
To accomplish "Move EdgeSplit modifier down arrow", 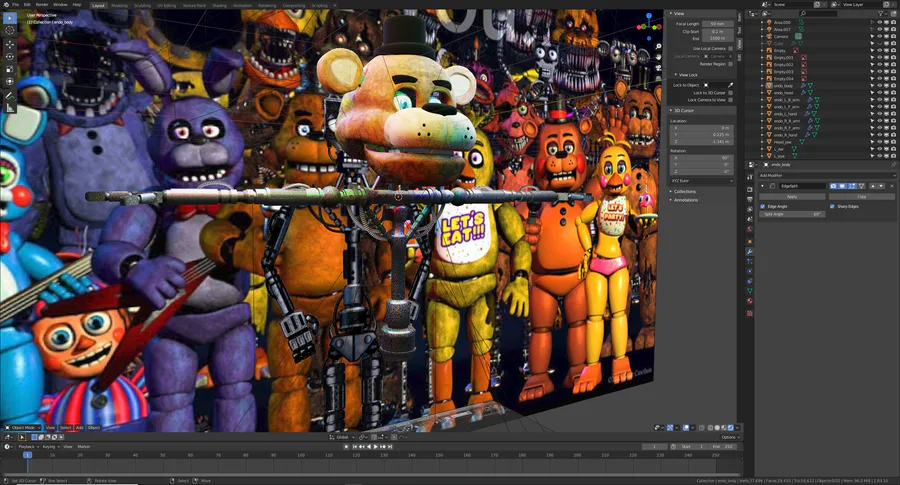I will (880, 186).
